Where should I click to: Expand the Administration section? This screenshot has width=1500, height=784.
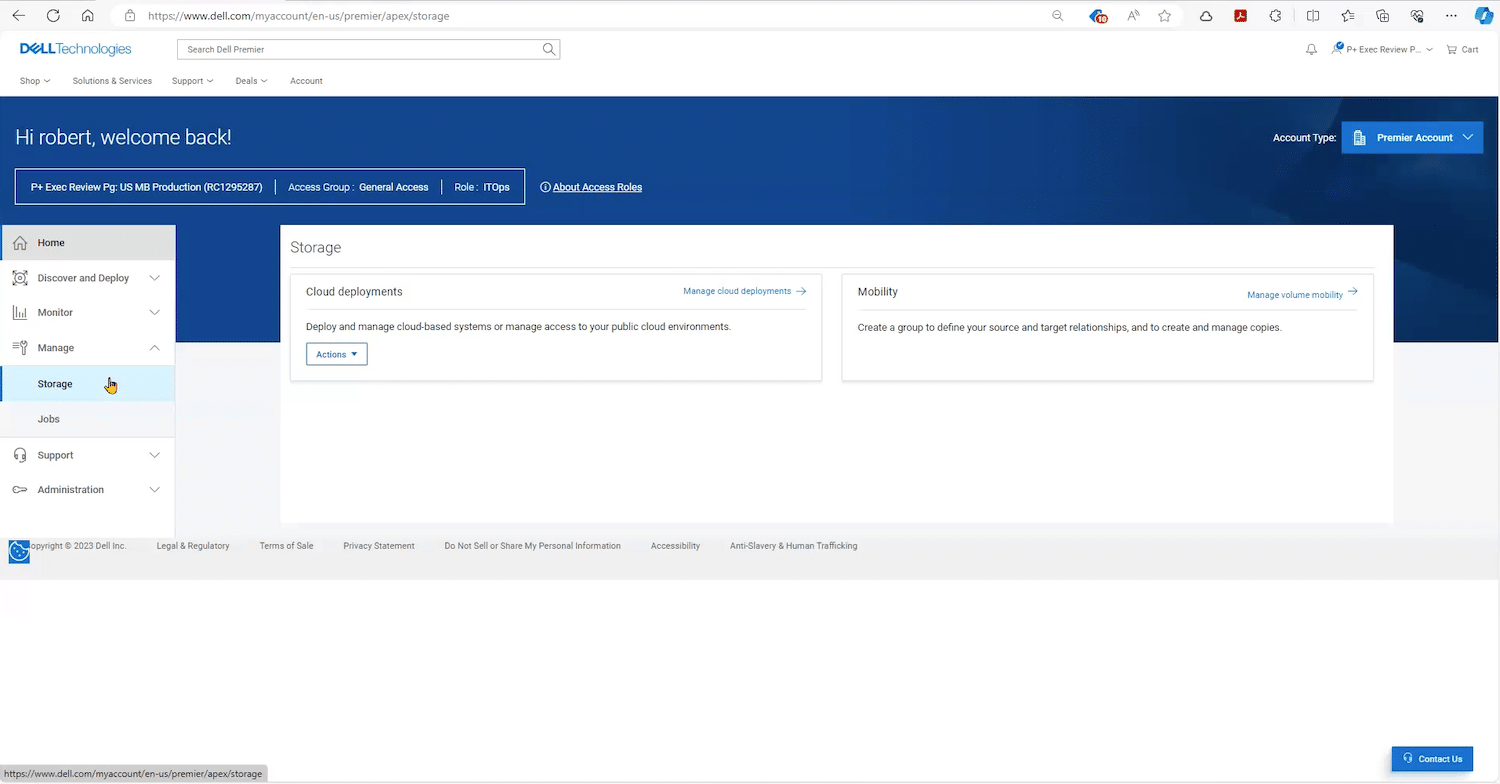pos(154,490)
